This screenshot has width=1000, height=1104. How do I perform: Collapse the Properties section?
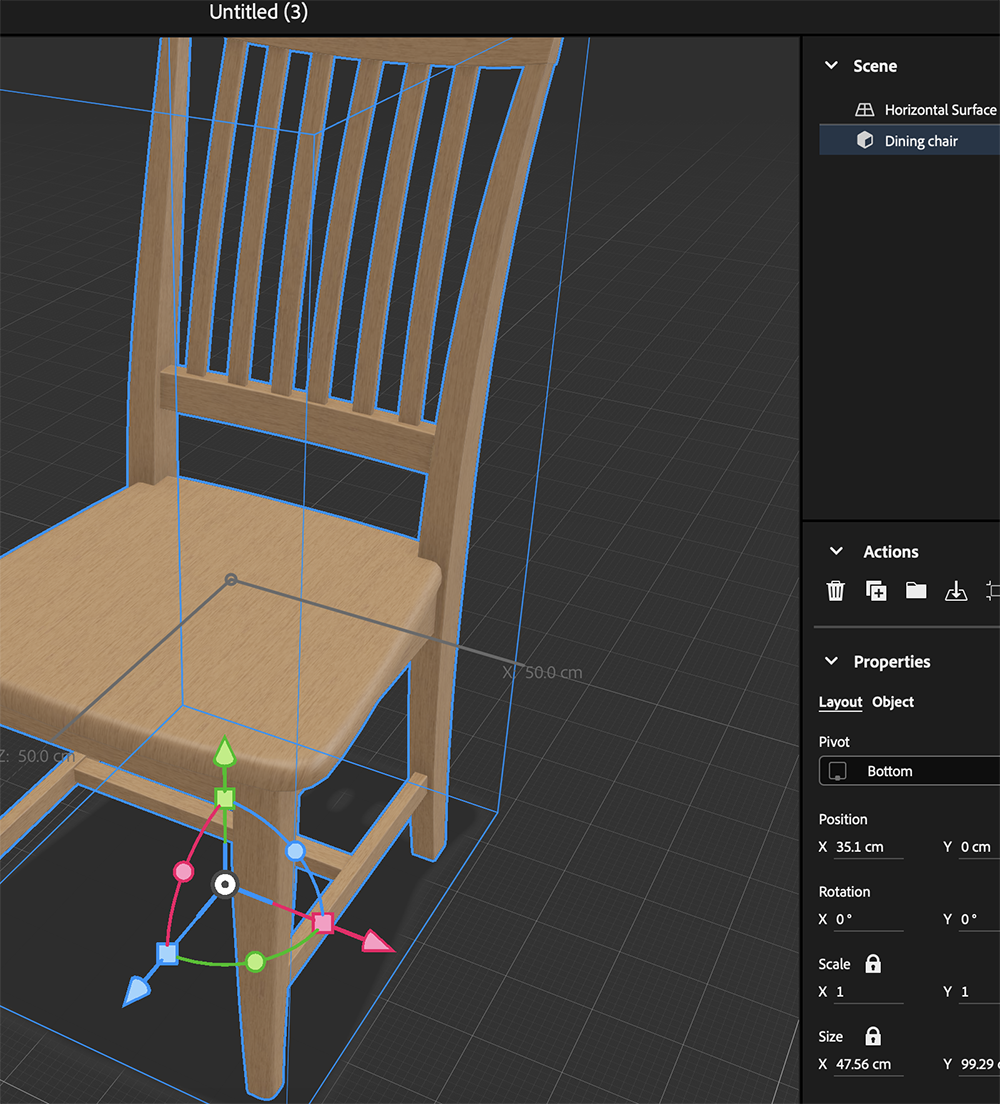click(831, 661)
